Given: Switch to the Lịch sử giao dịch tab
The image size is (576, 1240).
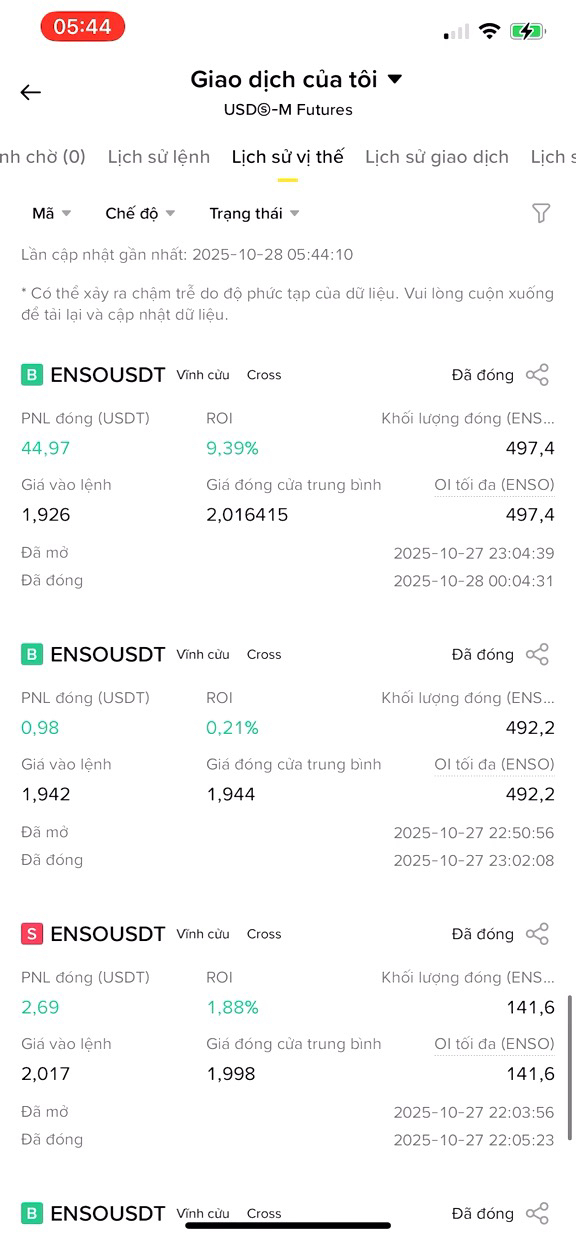Looking at the screenshot, I should [x=437, y=157].
